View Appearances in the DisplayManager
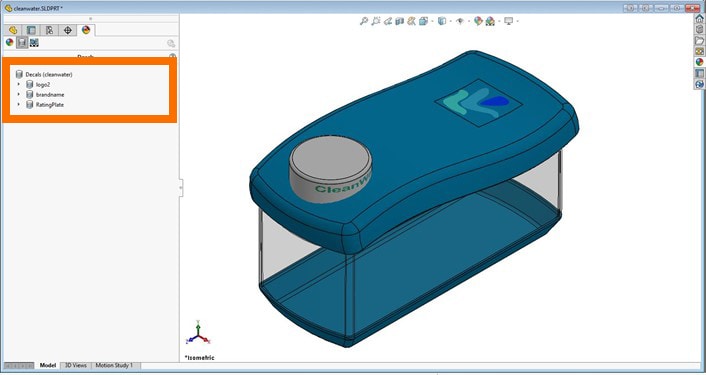Viewport: 706px width, 375px height. (9, 42)
